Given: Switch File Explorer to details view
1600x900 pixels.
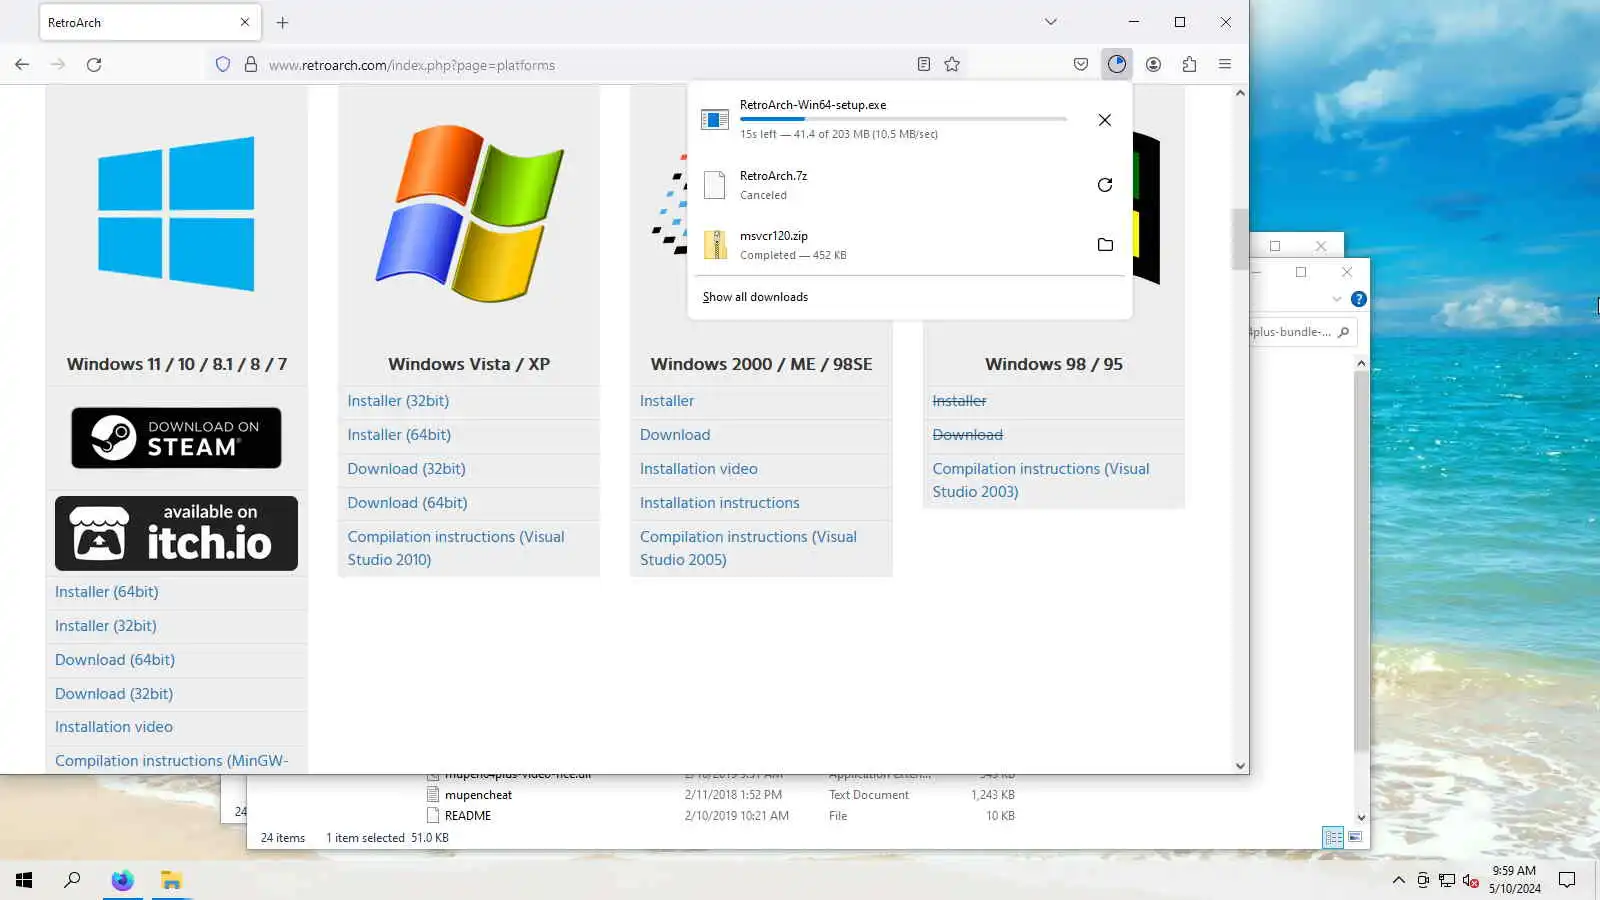Looking at the screenshot, I should (1333, 838).
